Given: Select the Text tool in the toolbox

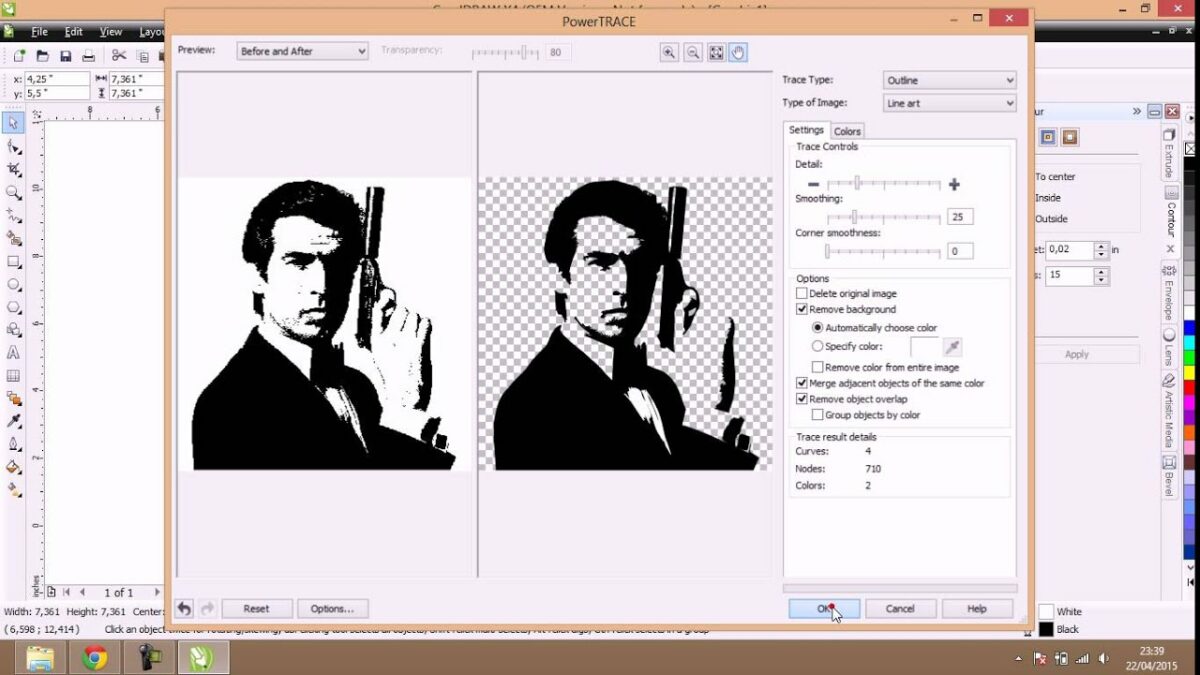Looking at the screenshot, I should (13, 353).
